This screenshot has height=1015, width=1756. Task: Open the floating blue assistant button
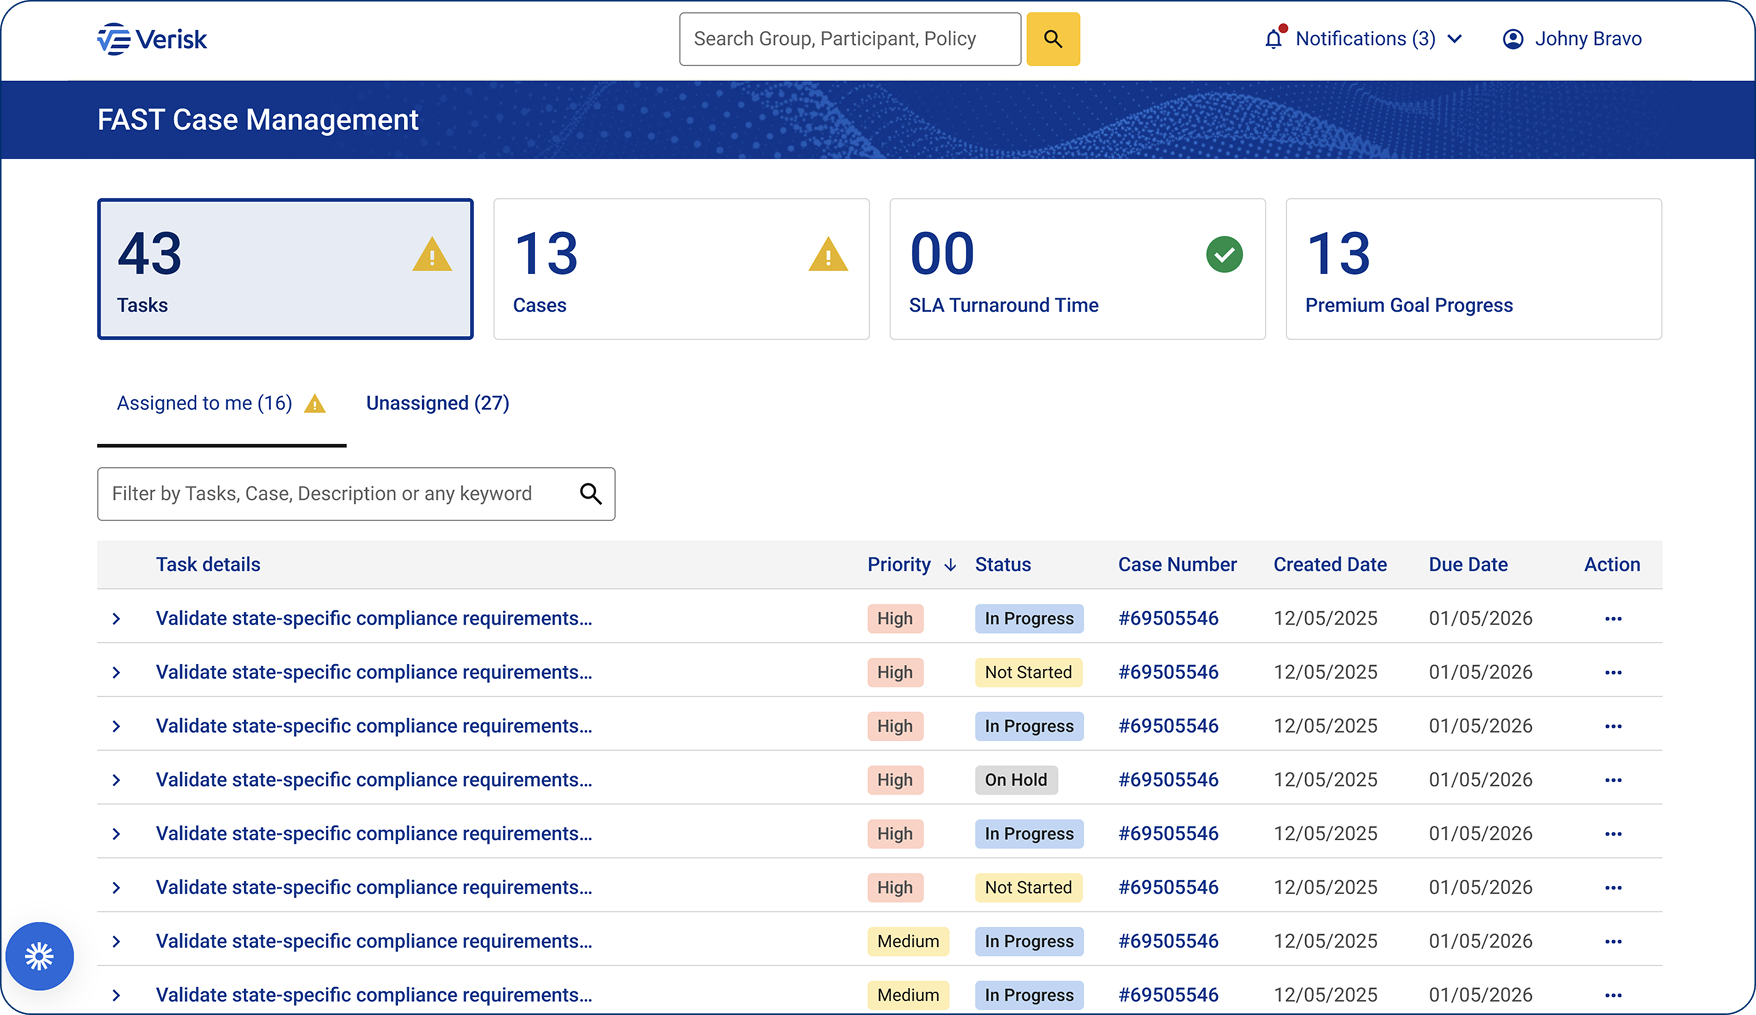click(40, 956)
